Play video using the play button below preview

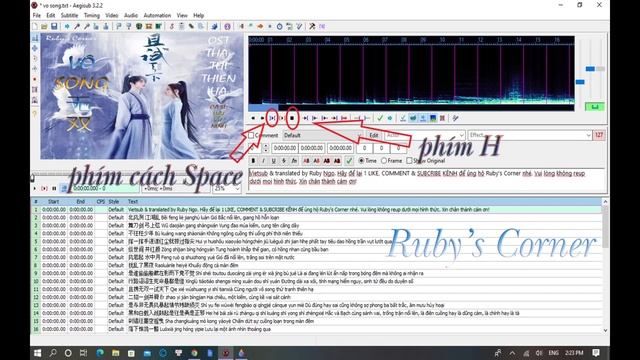35,189
